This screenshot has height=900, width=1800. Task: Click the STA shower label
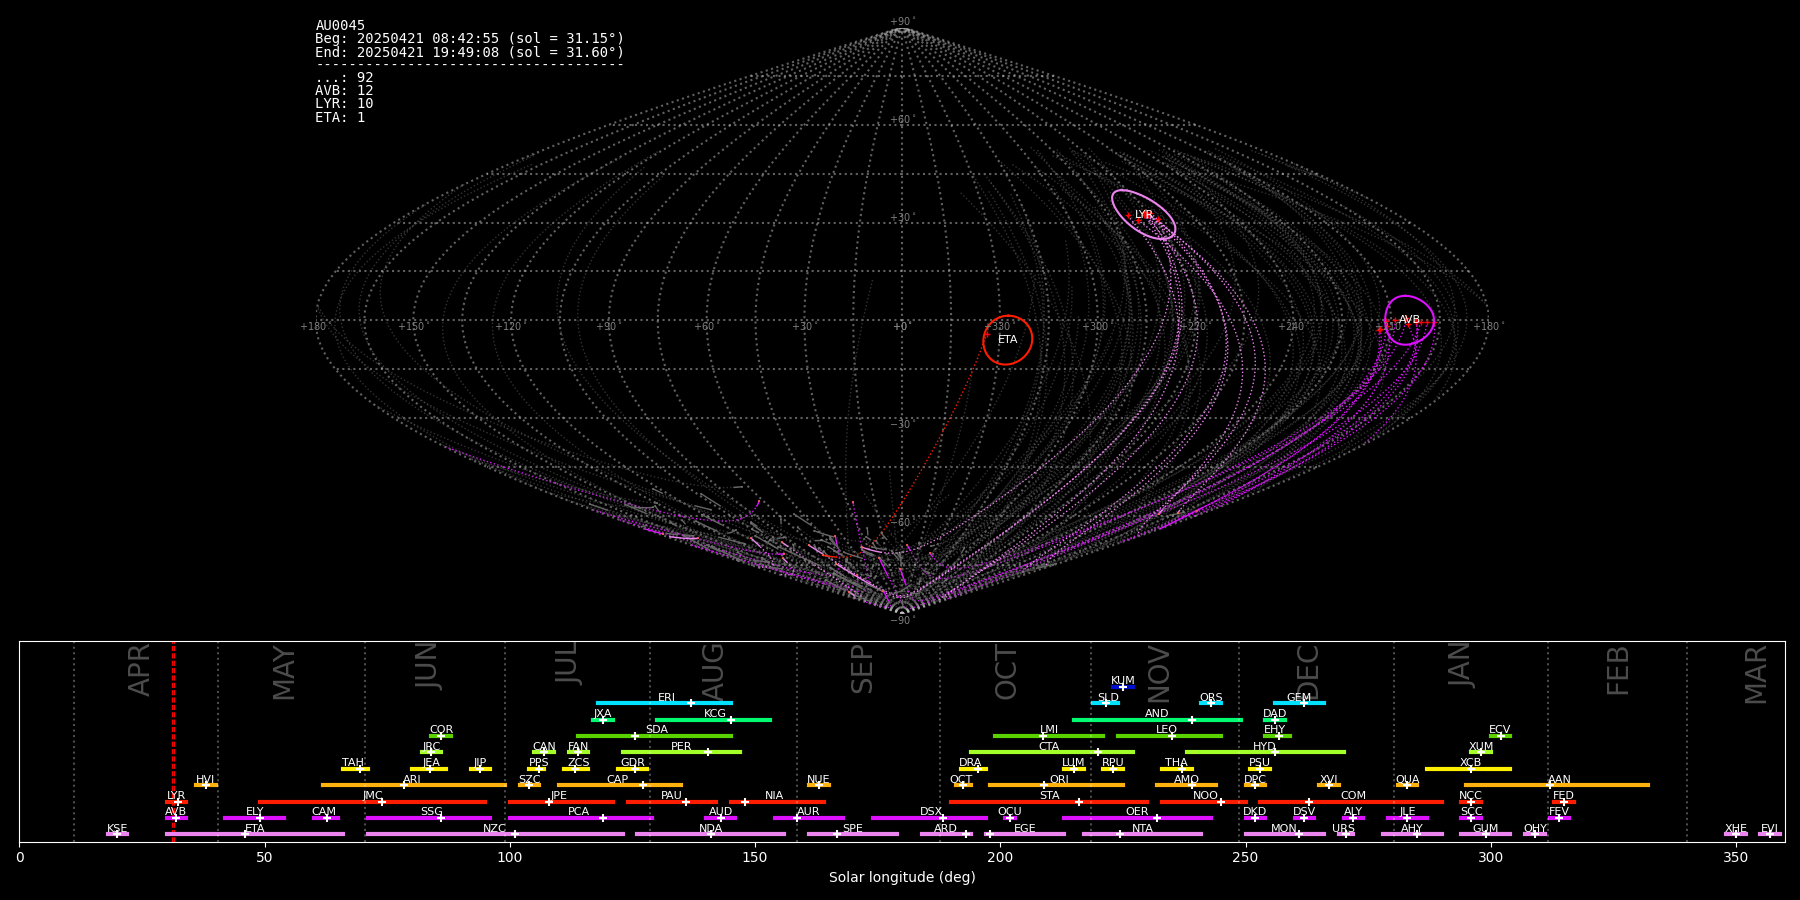coord(1049,796)
